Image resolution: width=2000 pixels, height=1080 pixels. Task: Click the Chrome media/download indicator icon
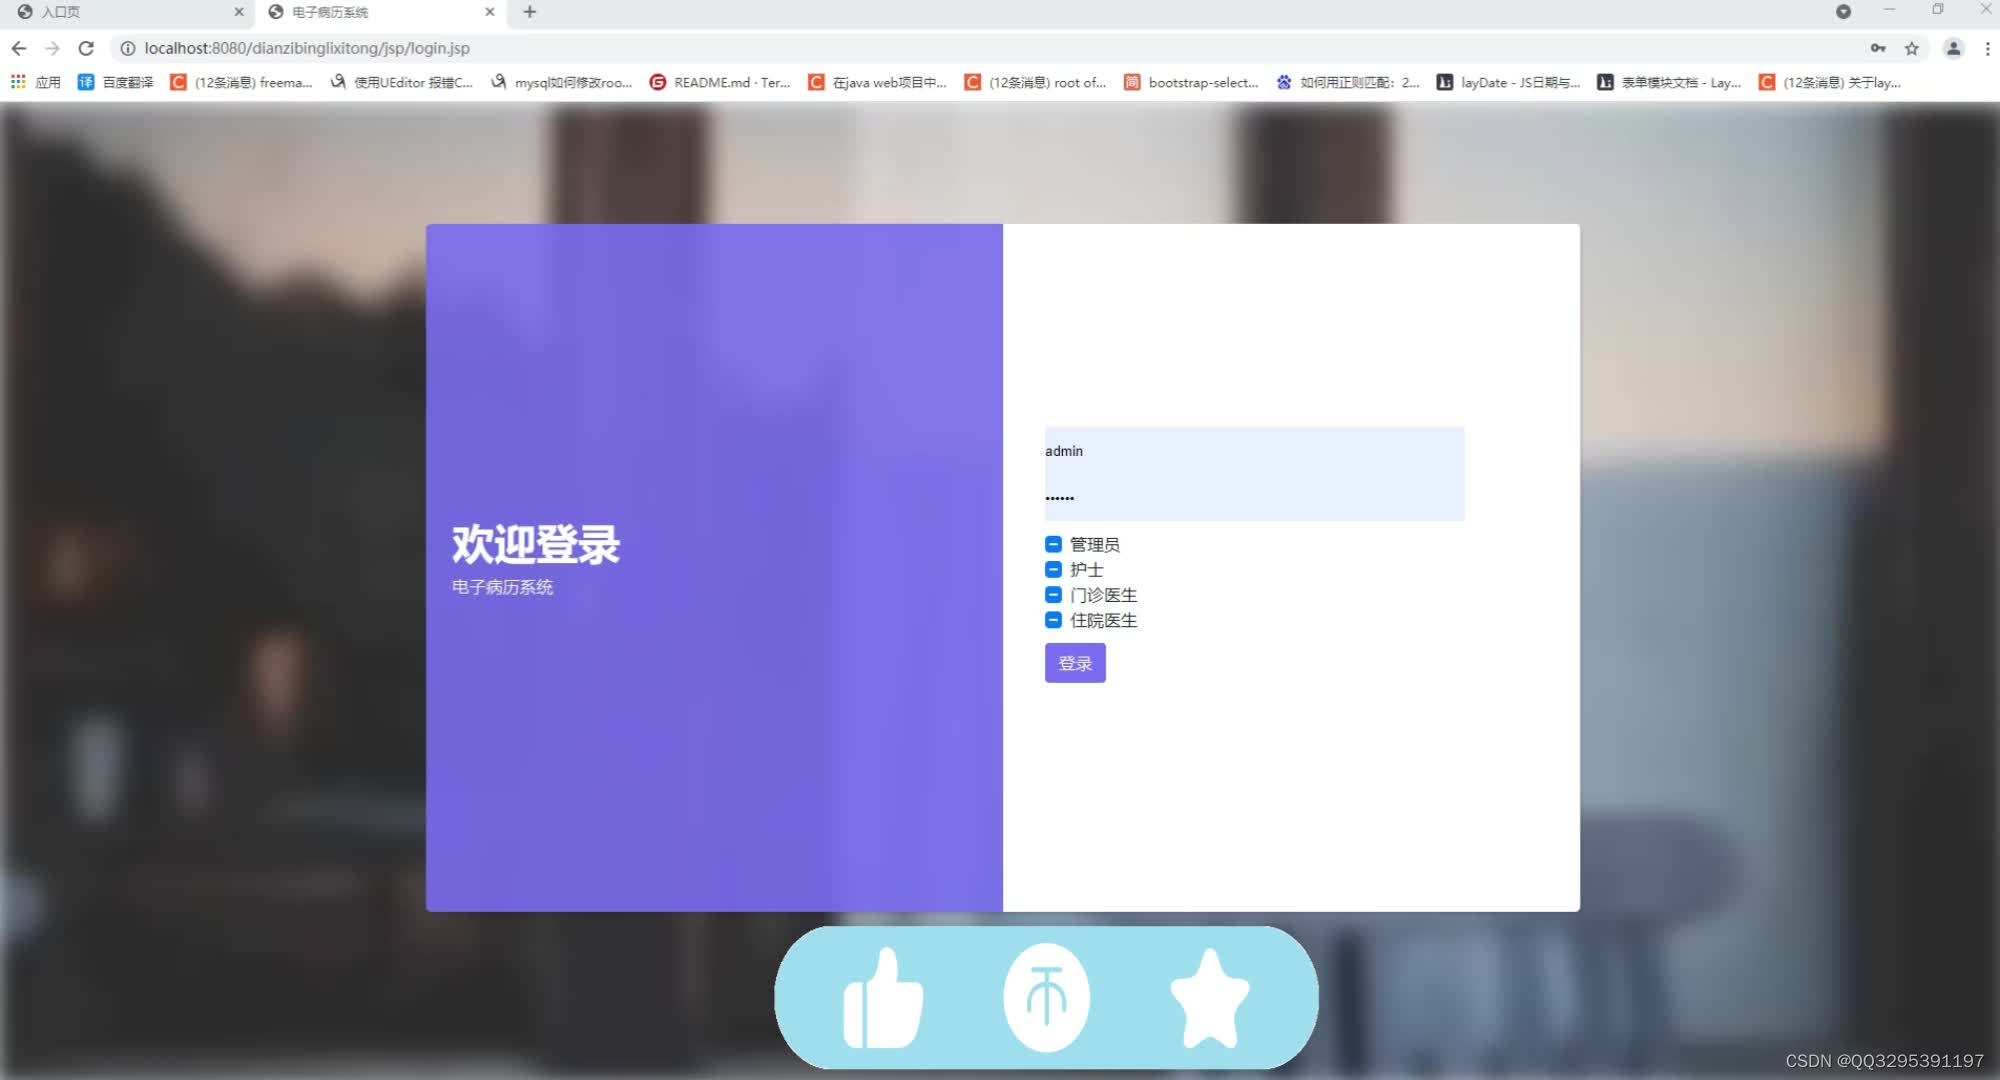pyautogui.click(x=1843, y=12)
